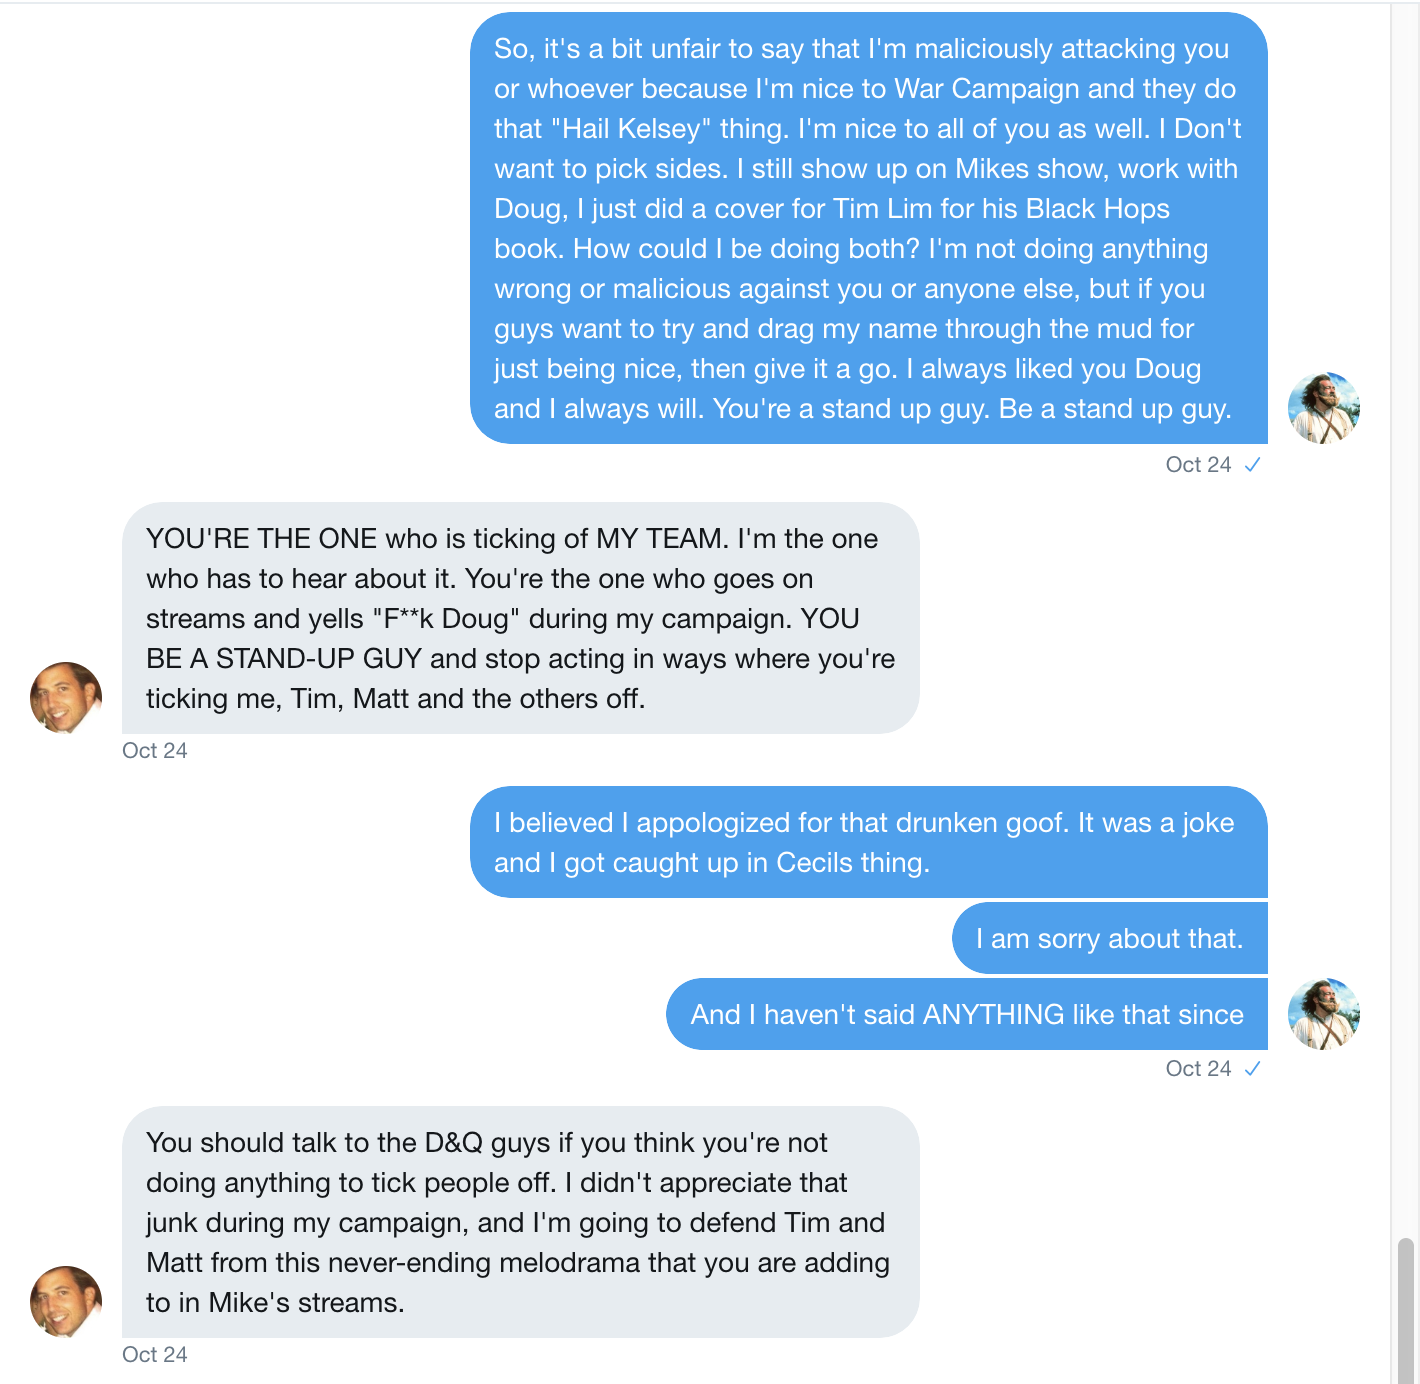Click the bearded sender avatar near long message
1420x1384 pixels.
pyautogui.click(x=1324, y=408)
